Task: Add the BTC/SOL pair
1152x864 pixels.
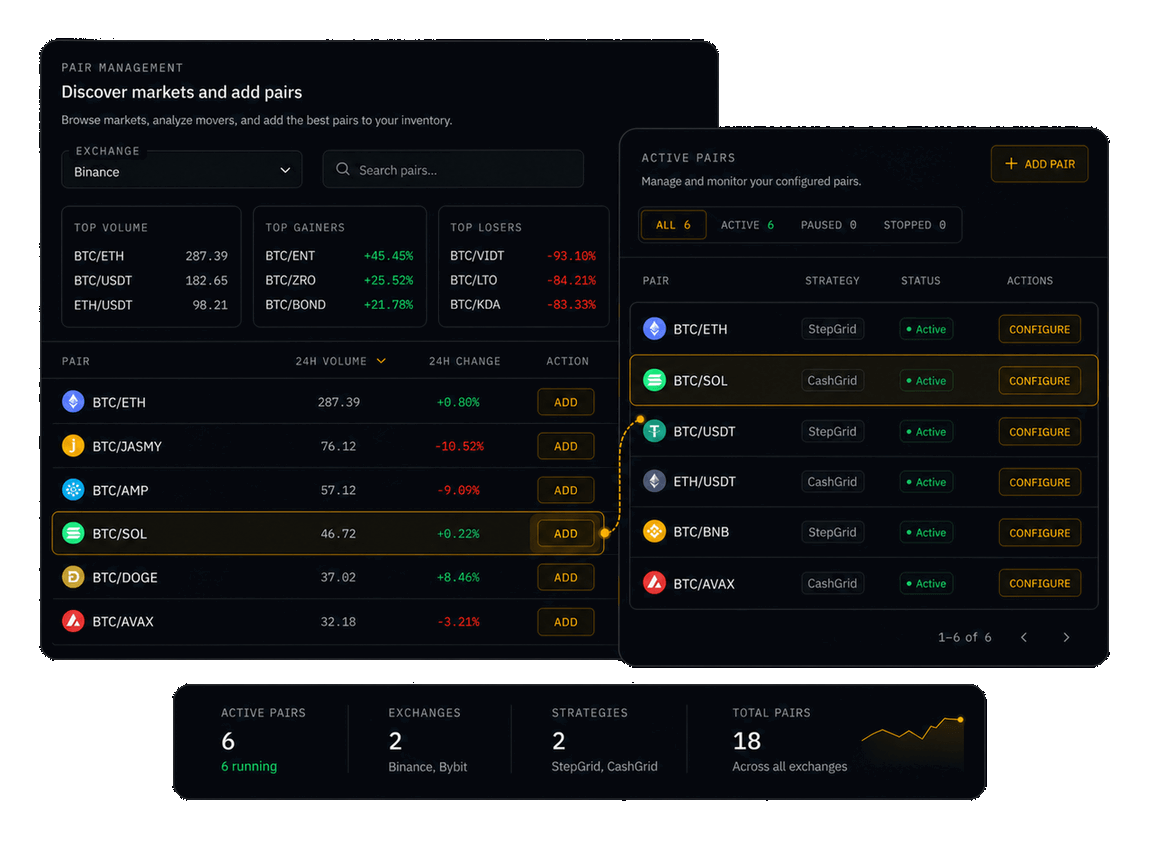Action: pyautogui.click(x=566, y=533)
